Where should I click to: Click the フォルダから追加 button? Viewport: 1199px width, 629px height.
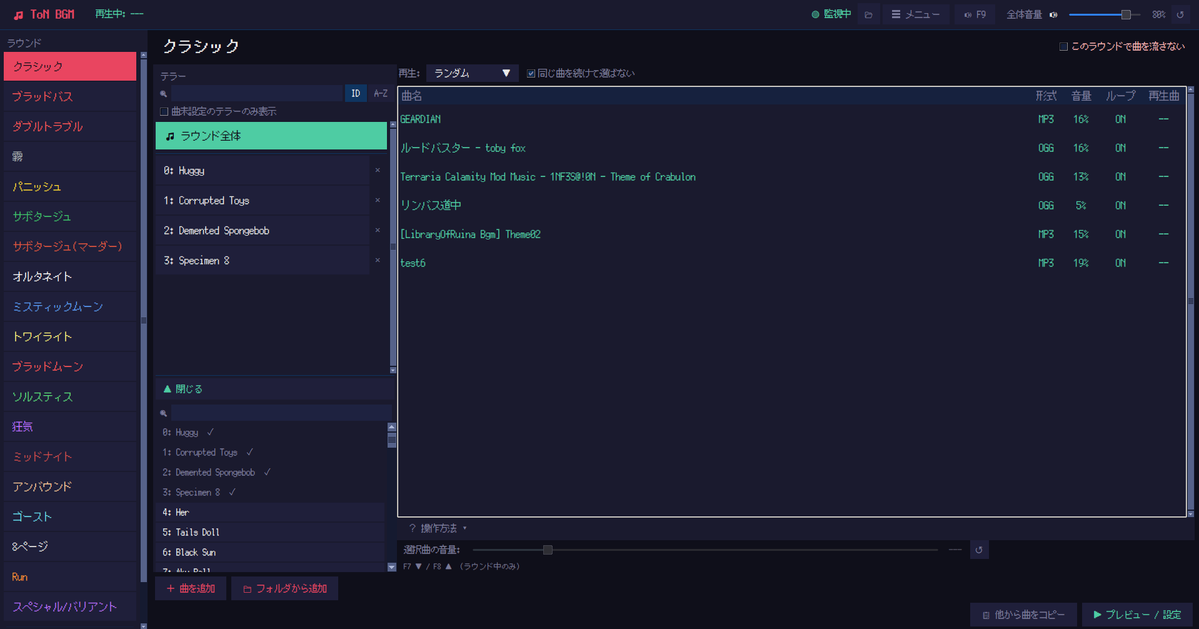point(284,588)
